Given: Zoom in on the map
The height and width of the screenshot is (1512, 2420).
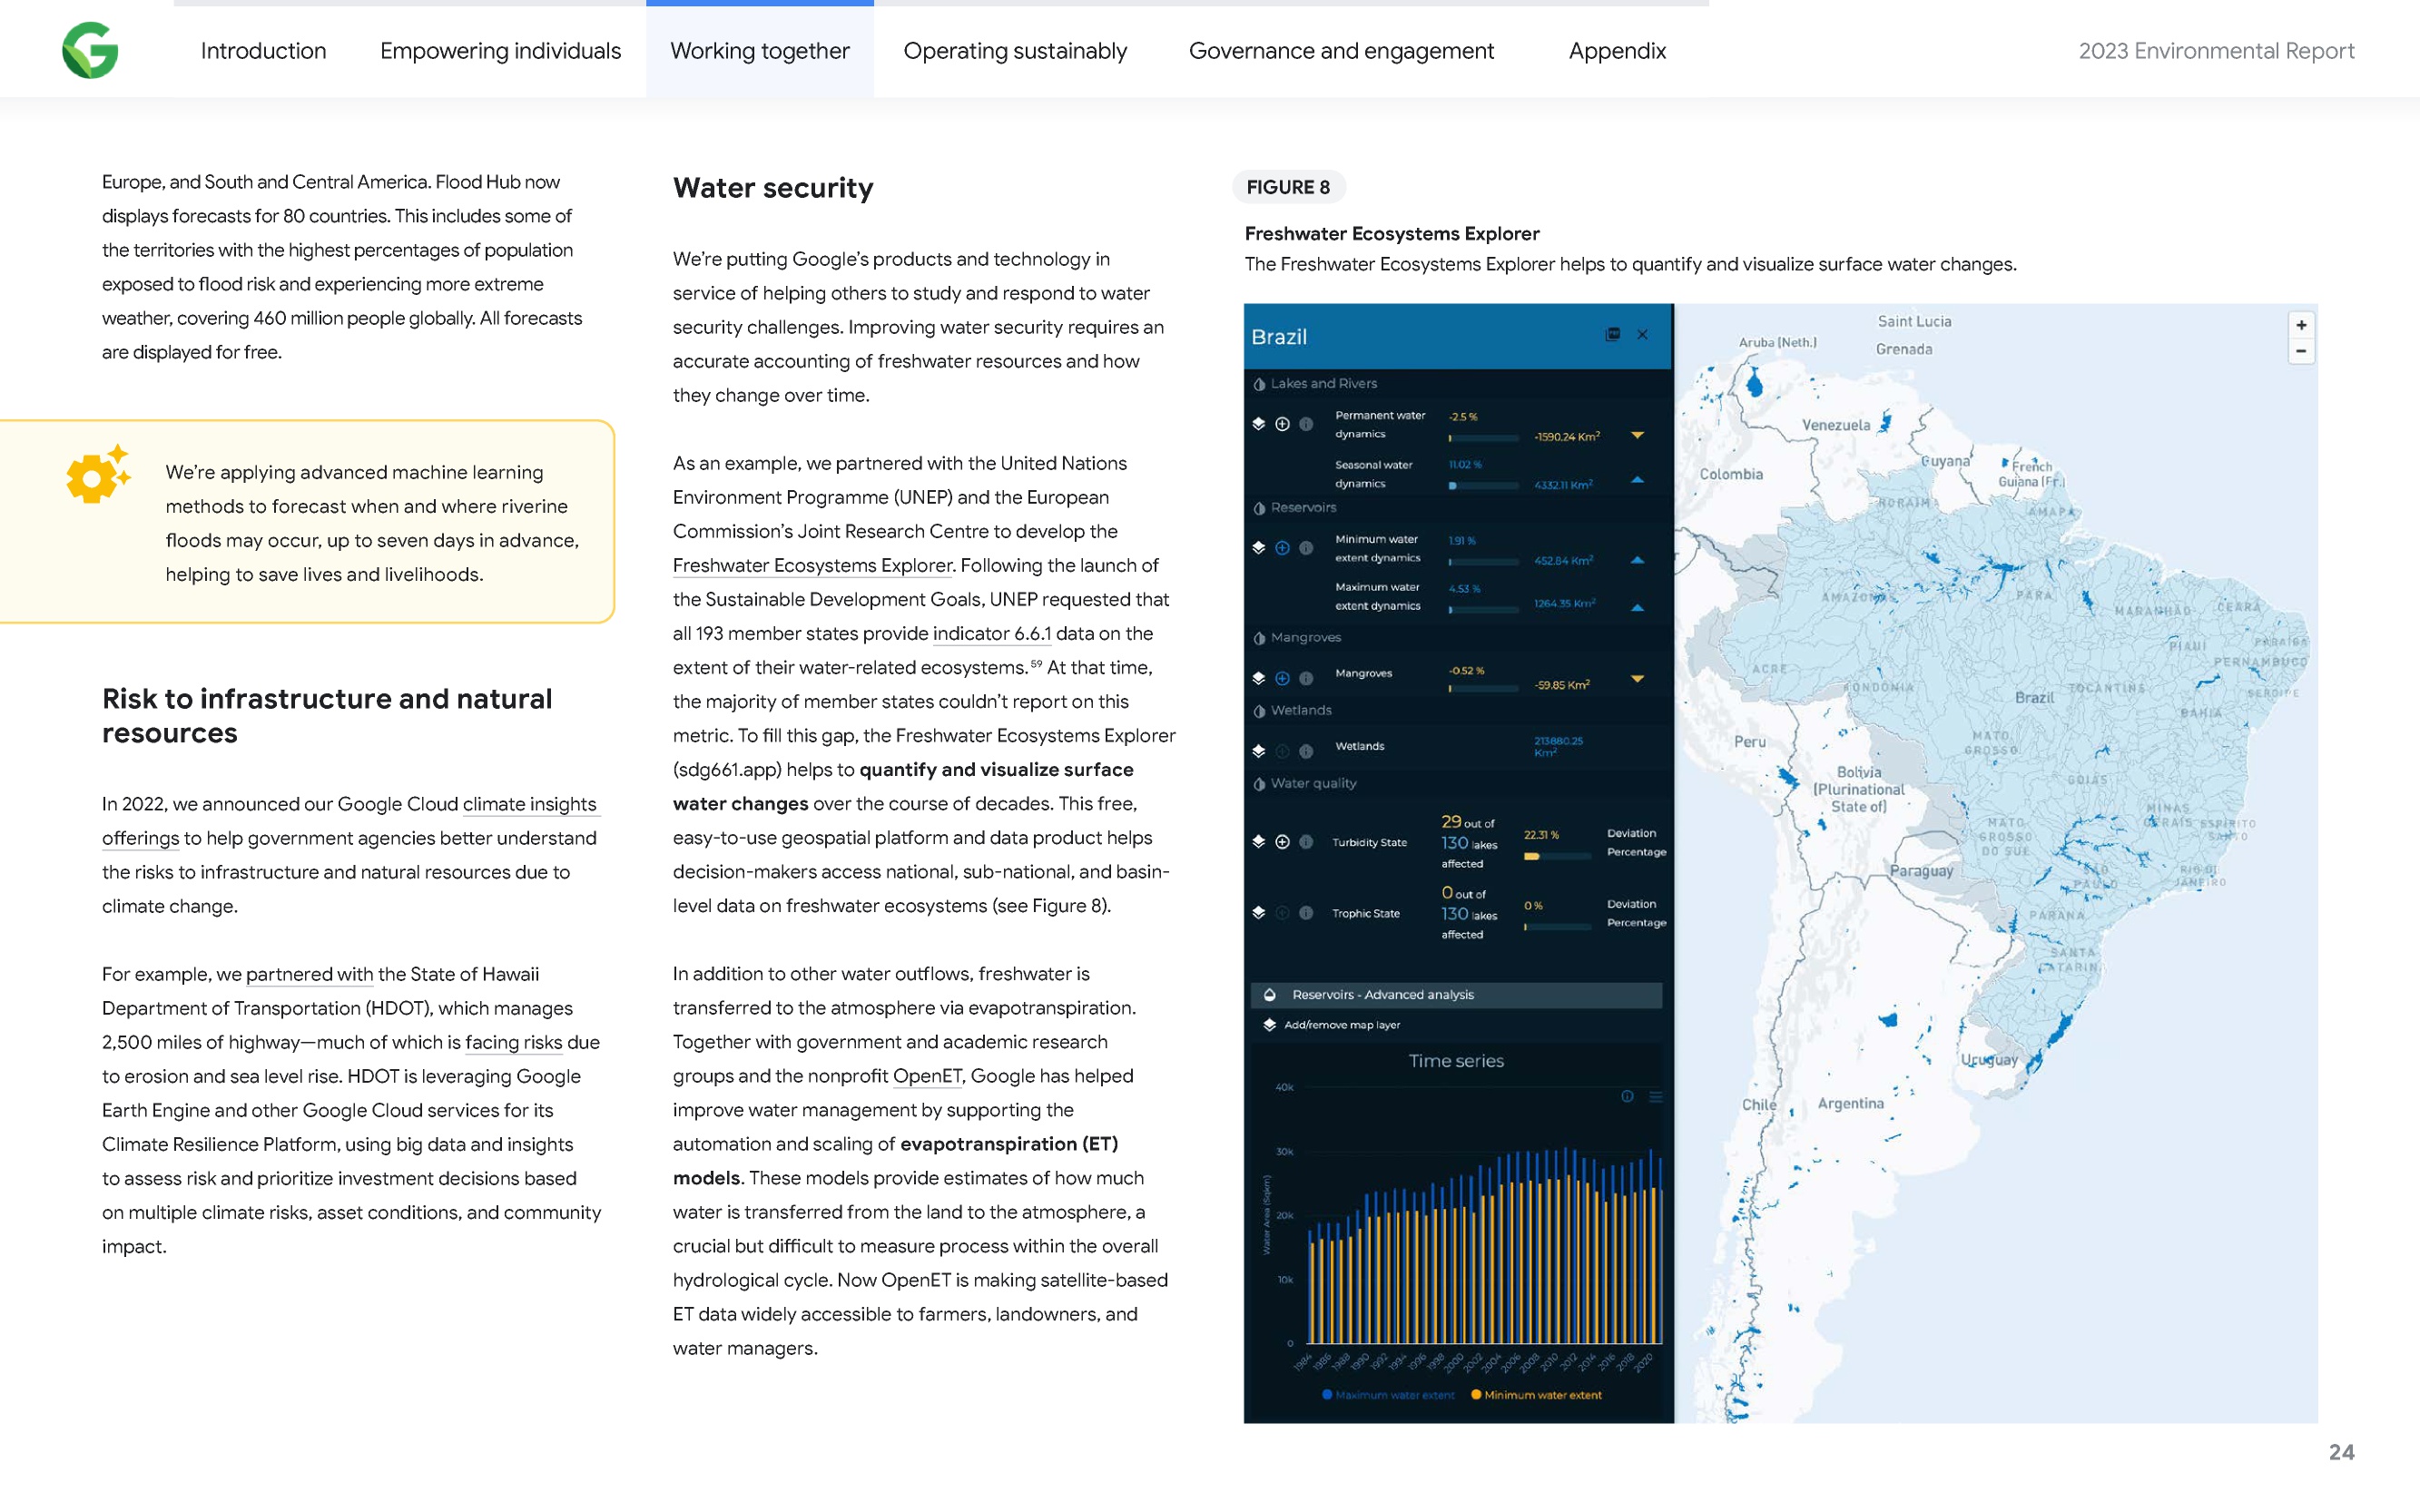Looking at the screenshot, I should (x=2301, y=325).
